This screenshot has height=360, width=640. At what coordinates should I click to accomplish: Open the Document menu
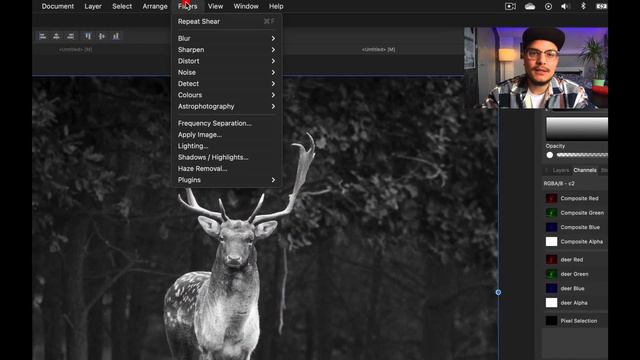tap(58, 6)
